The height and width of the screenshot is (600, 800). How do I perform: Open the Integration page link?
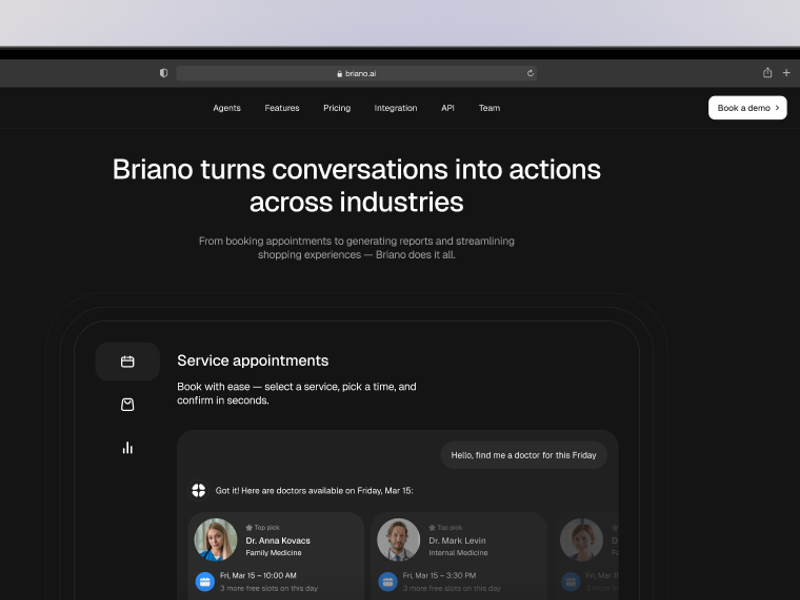[396, 107]
